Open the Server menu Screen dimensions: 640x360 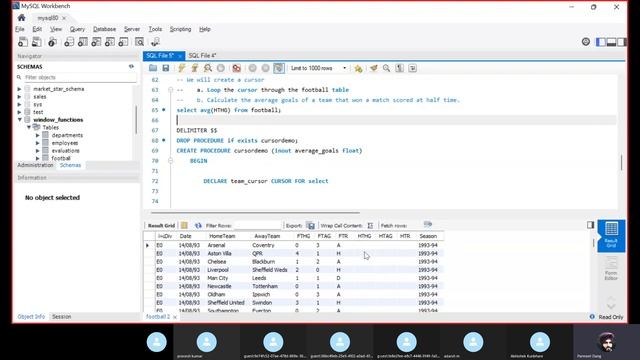pos(132,29)
